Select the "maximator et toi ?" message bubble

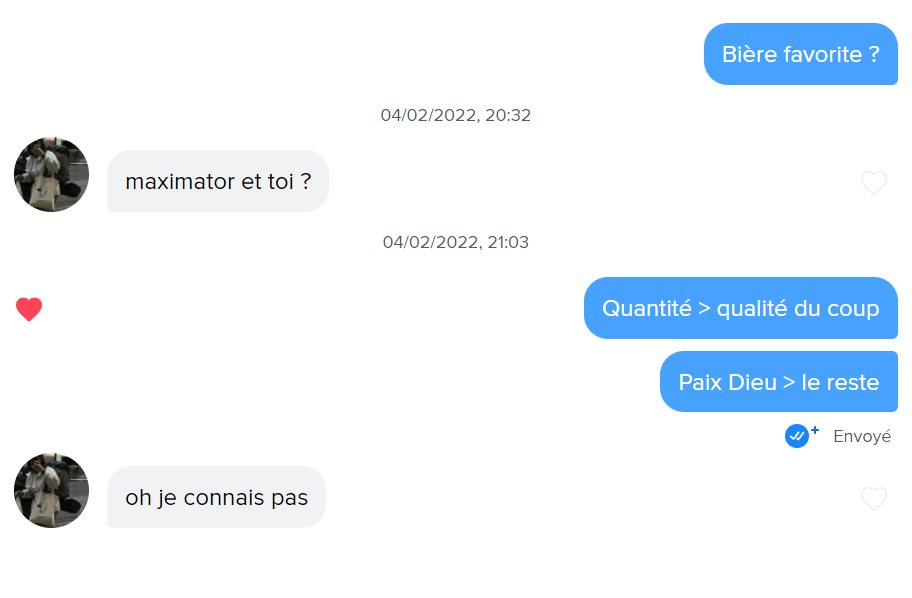click(217, 181)
